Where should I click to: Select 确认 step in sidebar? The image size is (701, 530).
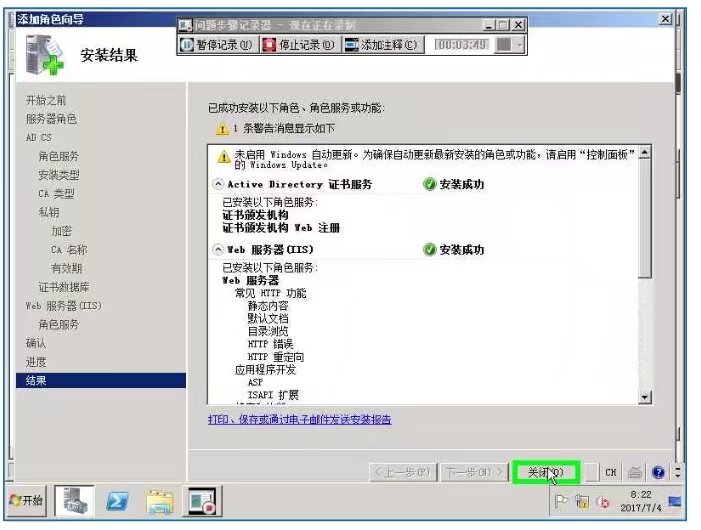pyautogui.click(x=36, y=343)
